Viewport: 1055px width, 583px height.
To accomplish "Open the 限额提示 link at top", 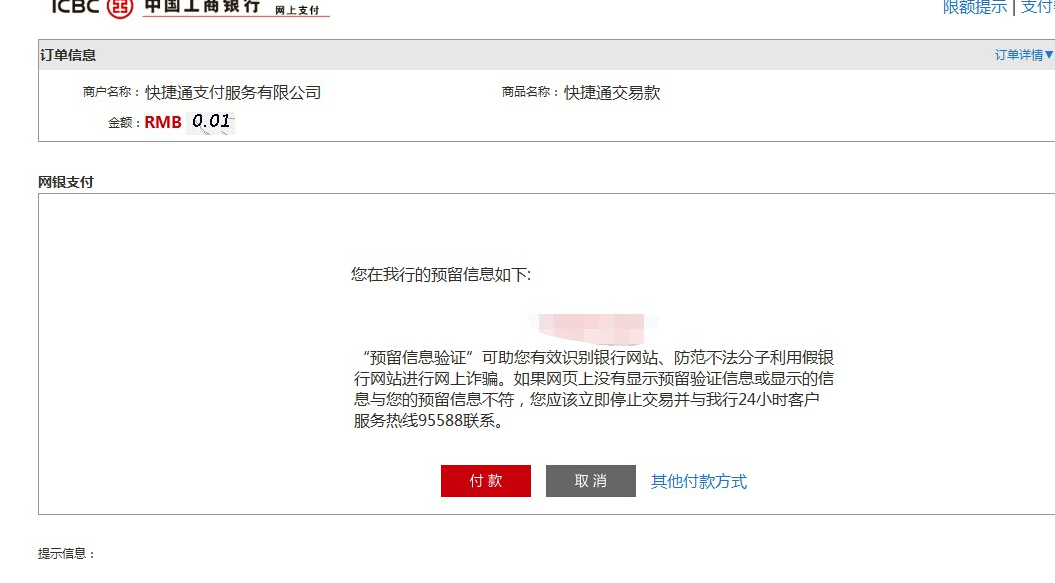I will [974, 7].
